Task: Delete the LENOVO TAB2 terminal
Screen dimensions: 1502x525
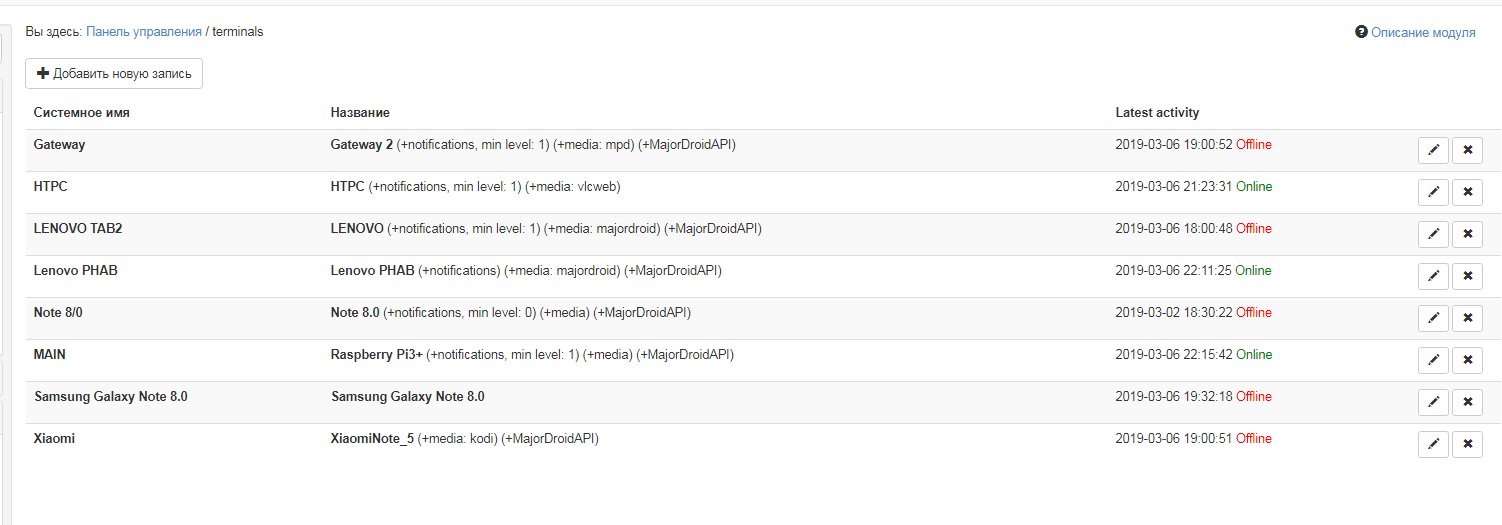Action: tap(1467, 234)
